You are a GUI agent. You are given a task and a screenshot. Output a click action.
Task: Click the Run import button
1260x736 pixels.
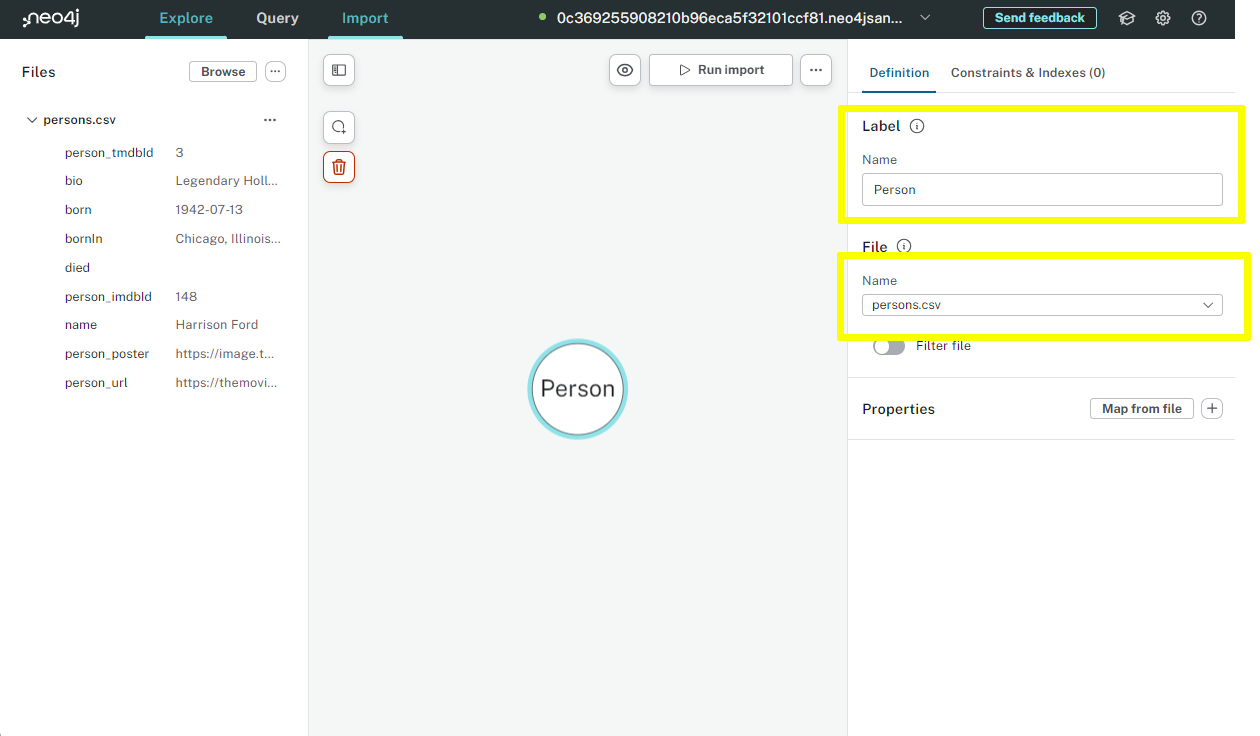coord(720,70)
